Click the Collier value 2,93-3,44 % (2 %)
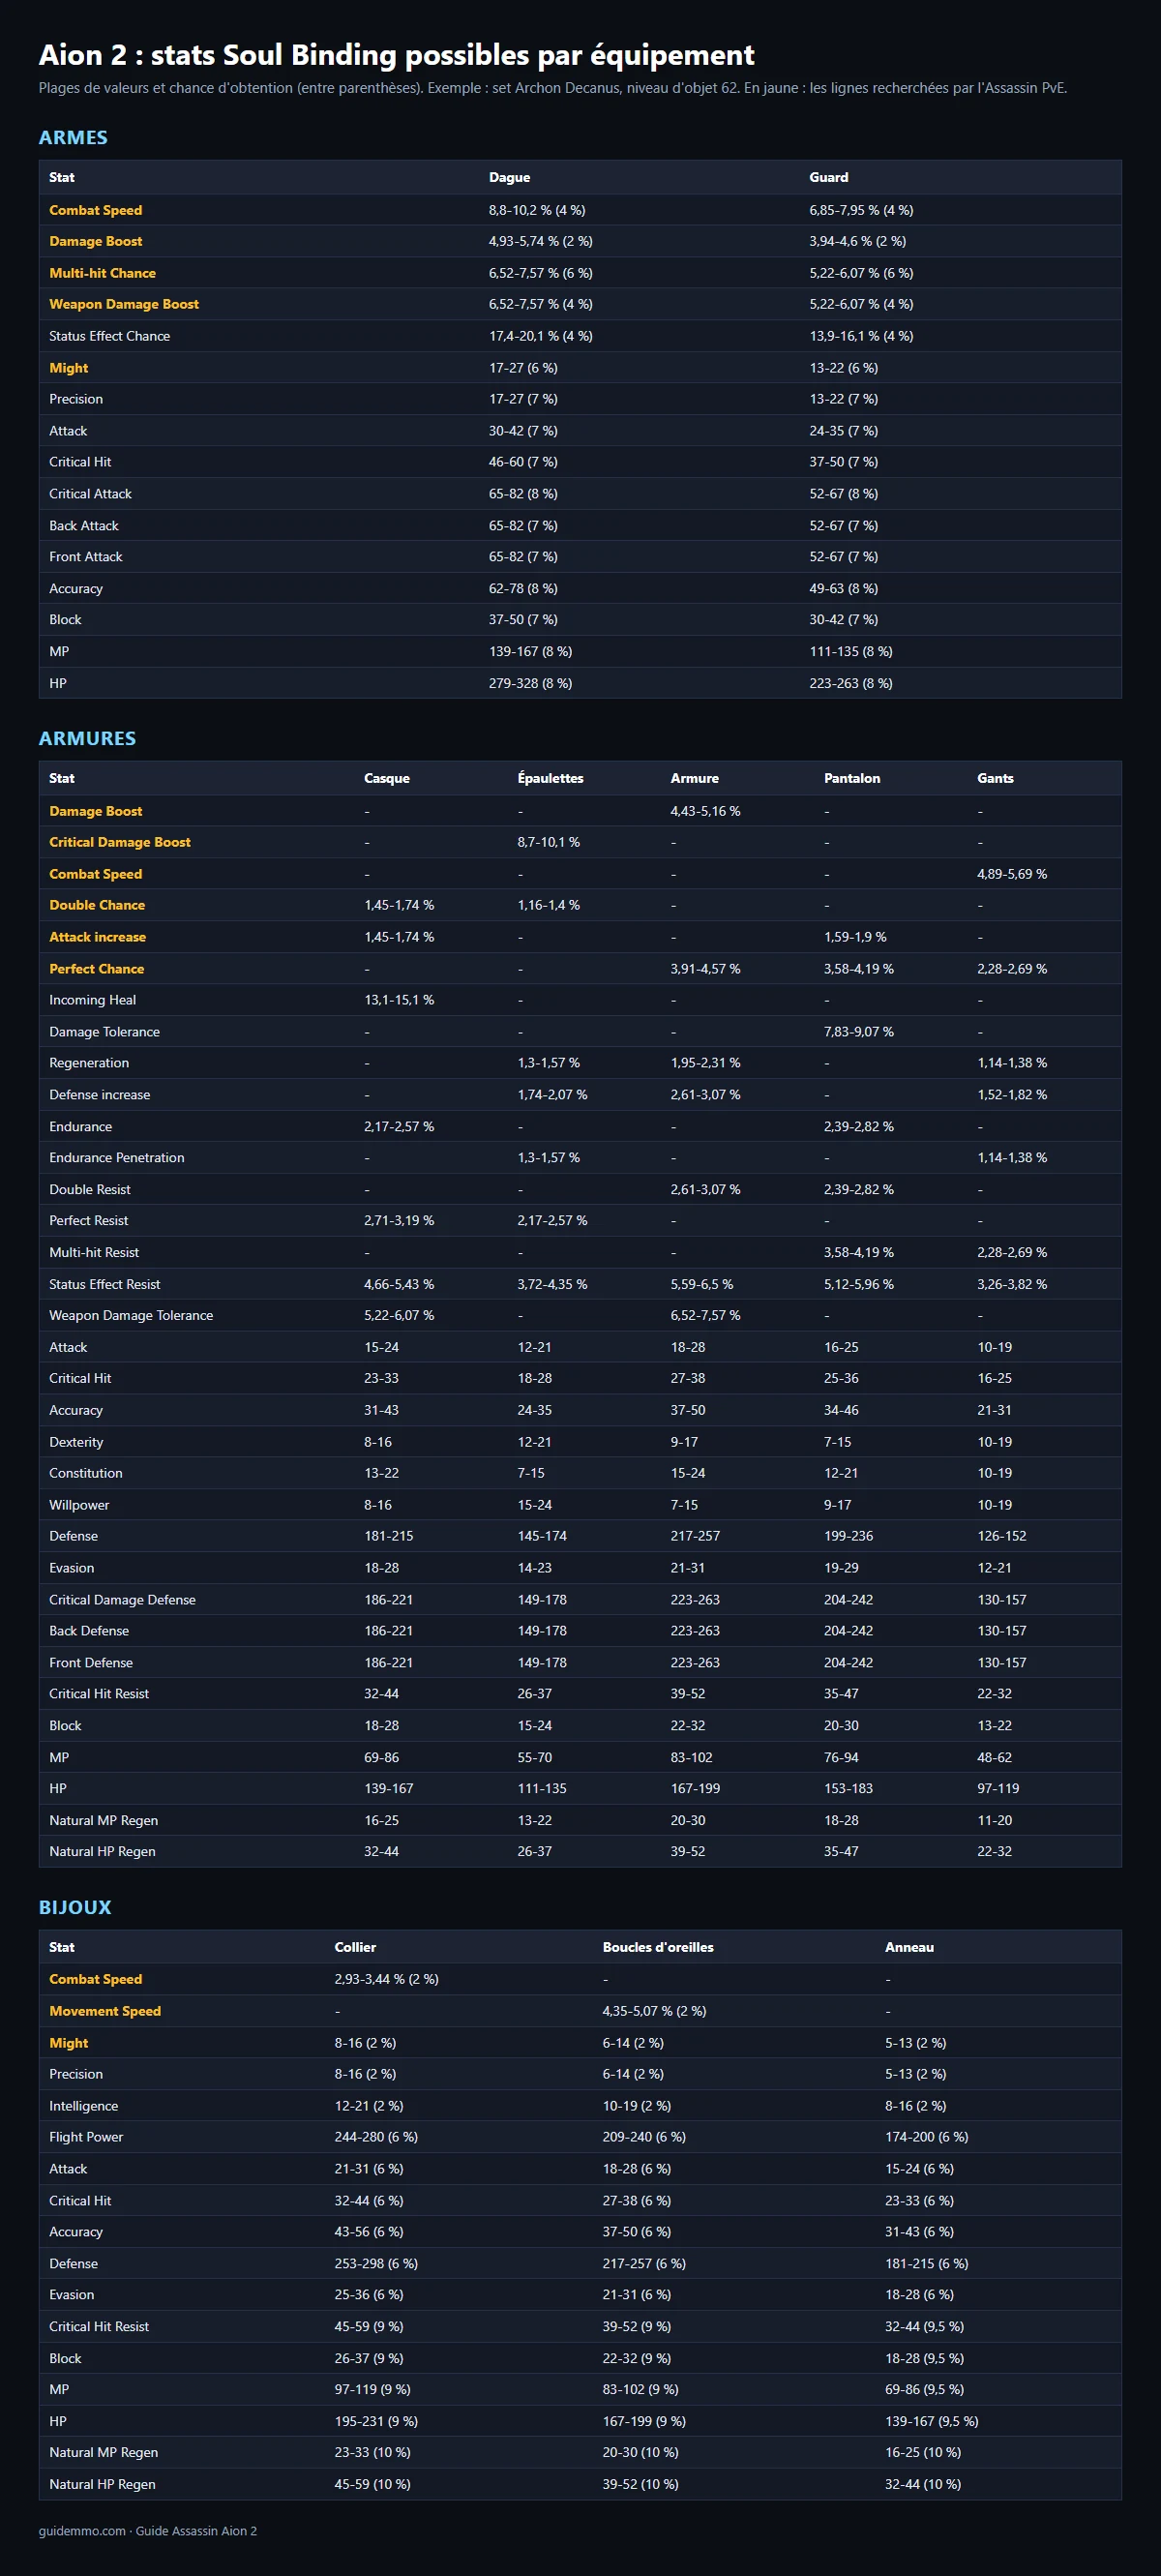 tap(386, 1979)
